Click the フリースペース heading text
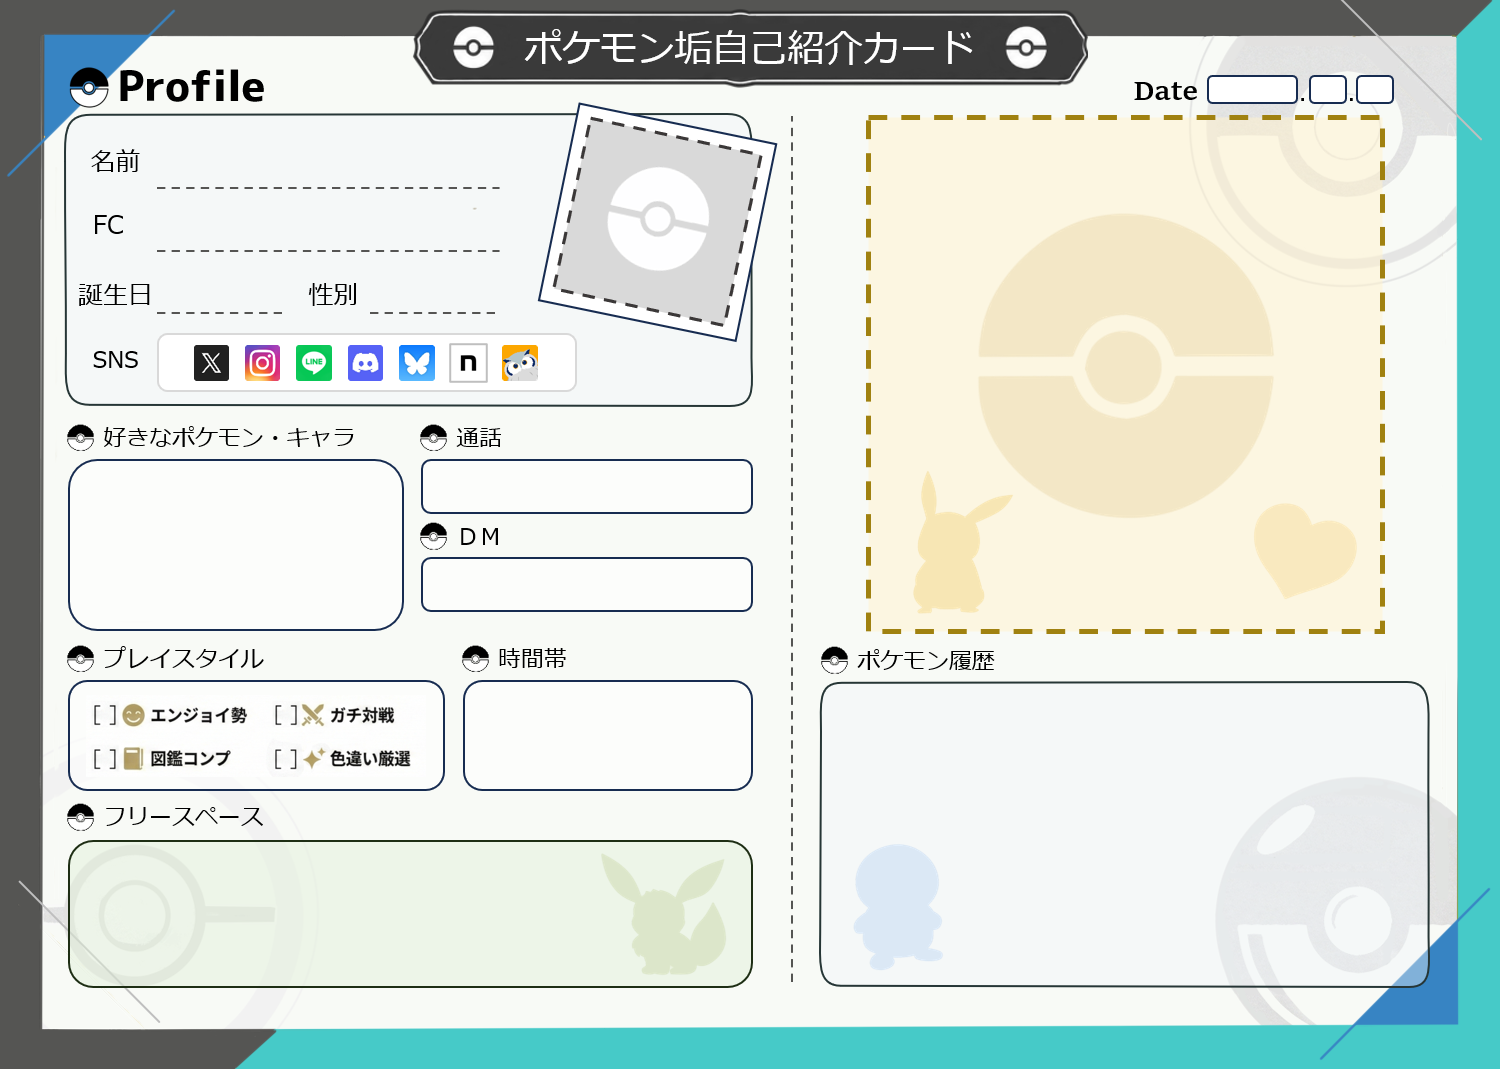This screenshot has height=1069, width=1500. 184,818
